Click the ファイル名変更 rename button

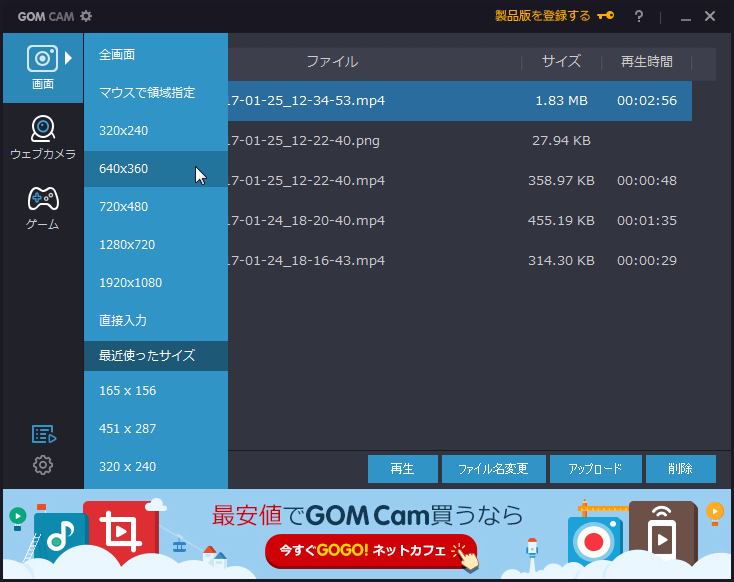click(493, 469)
